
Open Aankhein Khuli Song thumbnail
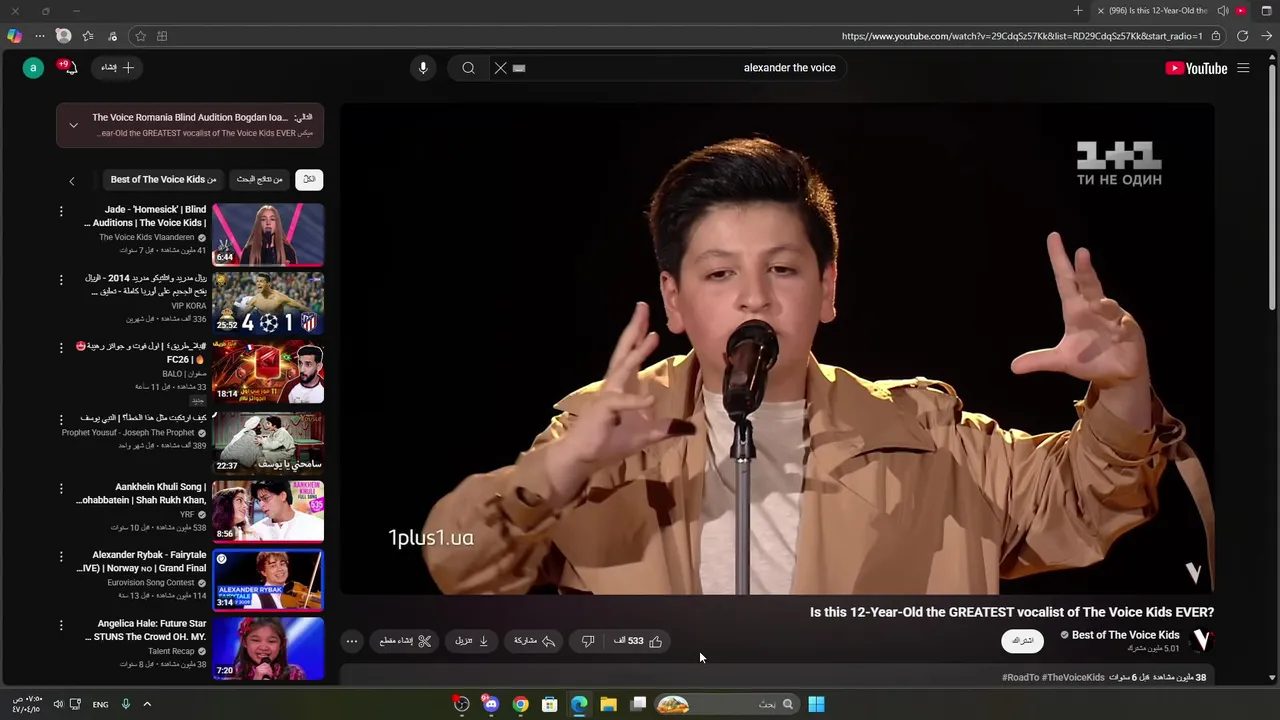[x=268, y=510]
